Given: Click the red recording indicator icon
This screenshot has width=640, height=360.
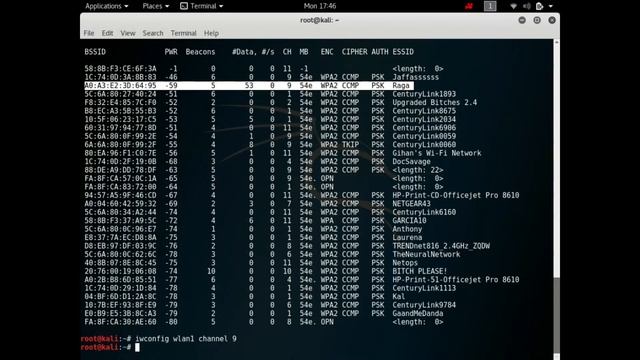Looking at the screenshot, I should (469, 6).
